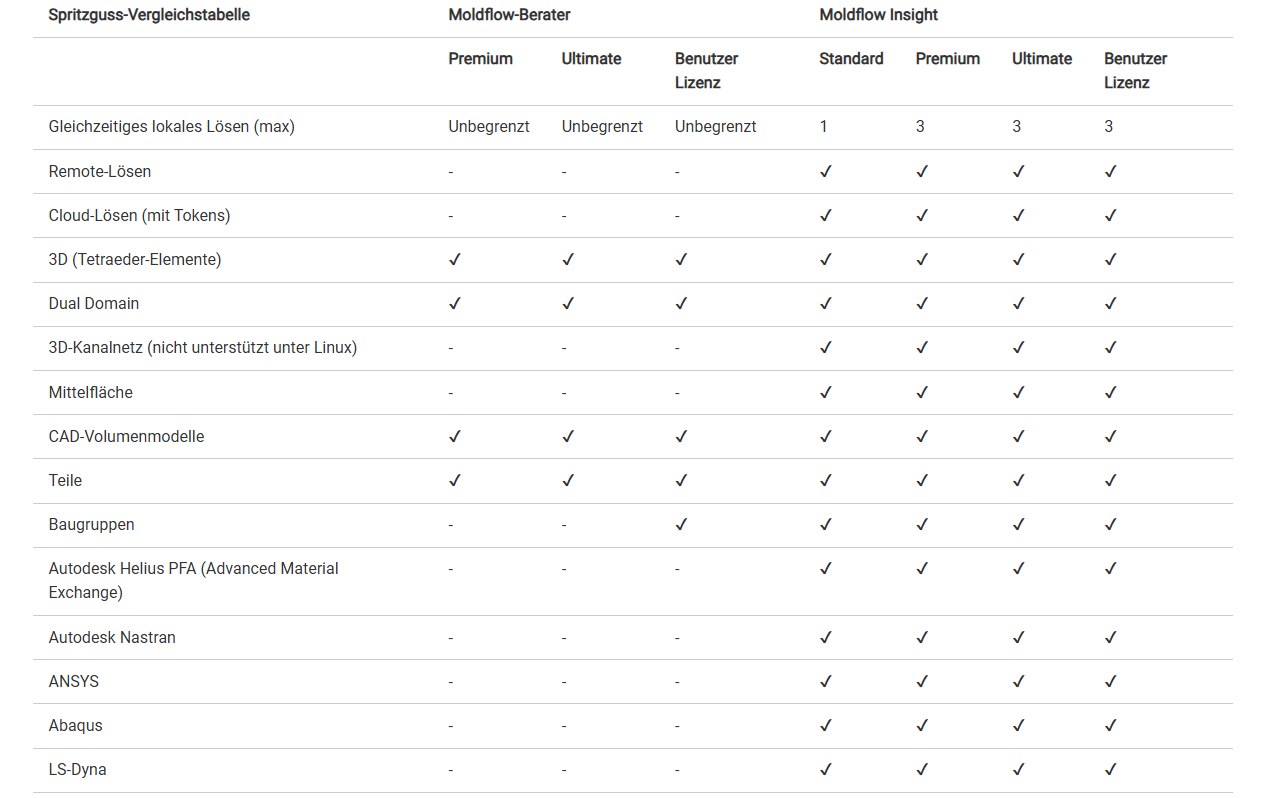Click the first Unbegrenzt value under Moldflow-Berater Premium

tap(488, 127)
